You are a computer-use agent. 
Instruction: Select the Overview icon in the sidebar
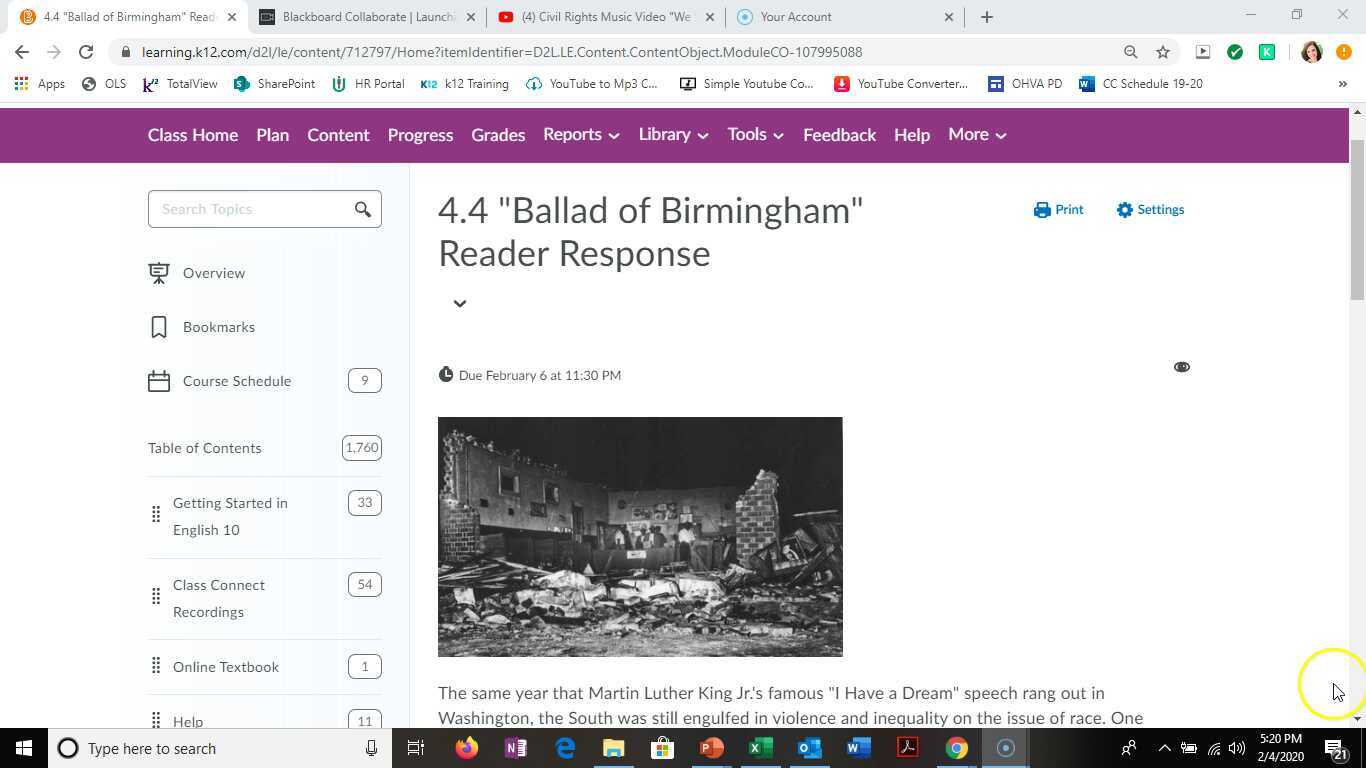tap(159, 272)
